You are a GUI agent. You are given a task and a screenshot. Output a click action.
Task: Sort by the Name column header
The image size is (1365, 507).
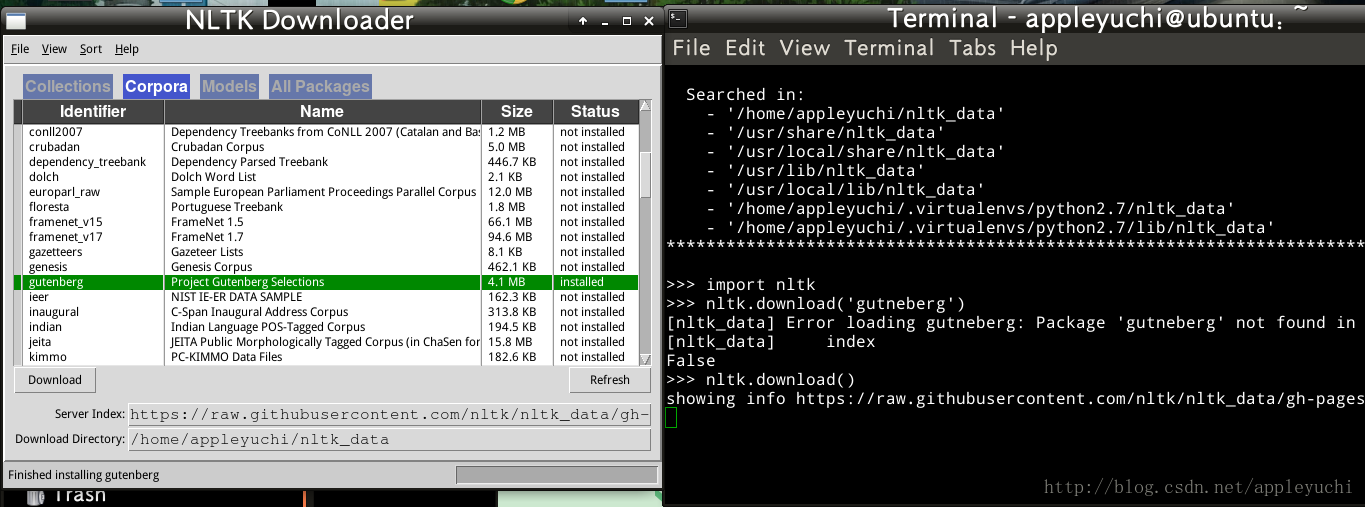(322, 112)
